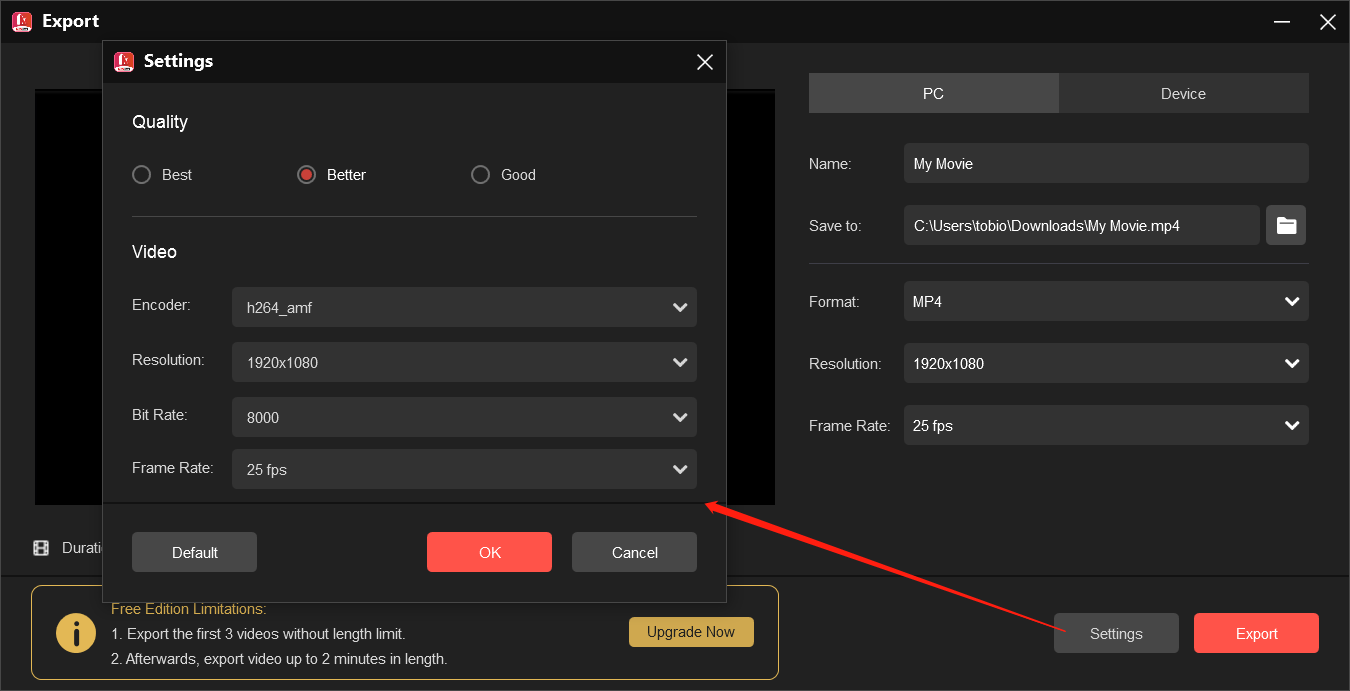Viewport: 1350px width, 691px height.
Task: Select the Better quality radio button
Action: point(306,174)
